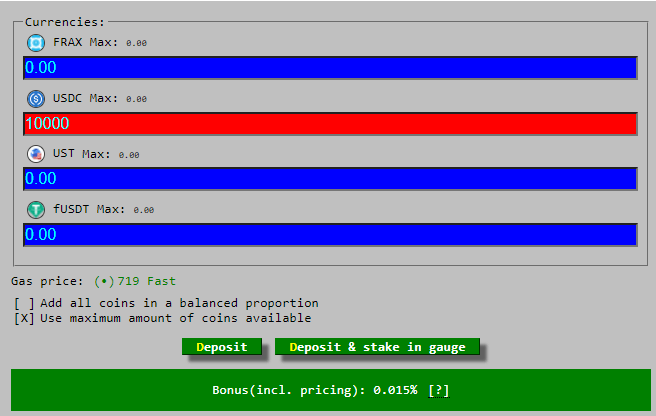Screen dimensions: 656x416
Task: Click the Deposit button
Action: click(x=222, y=347)
